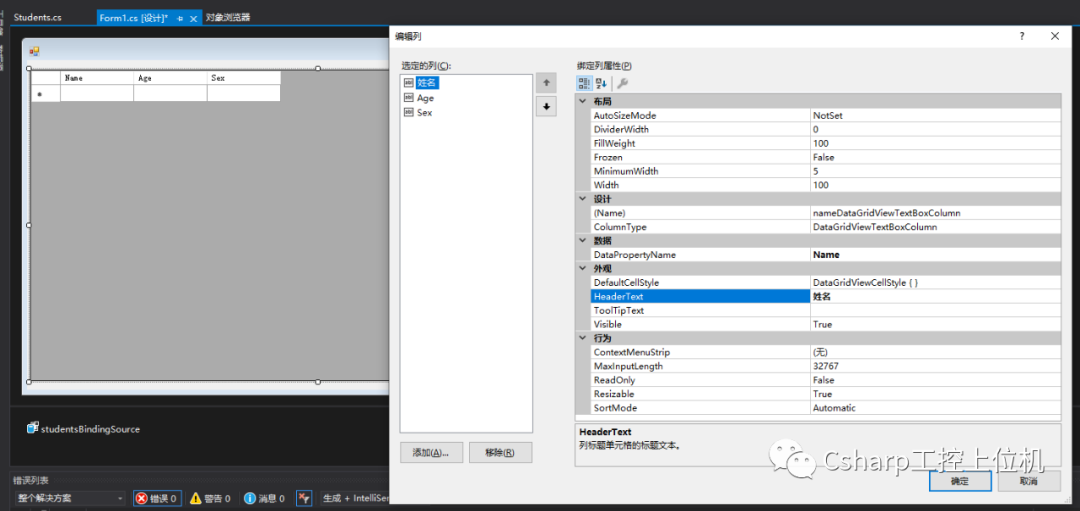Click Sex column header in designer grid
Image resolution: width=1080 pixels, height=511 pixels.
click(x=244, y=78)
